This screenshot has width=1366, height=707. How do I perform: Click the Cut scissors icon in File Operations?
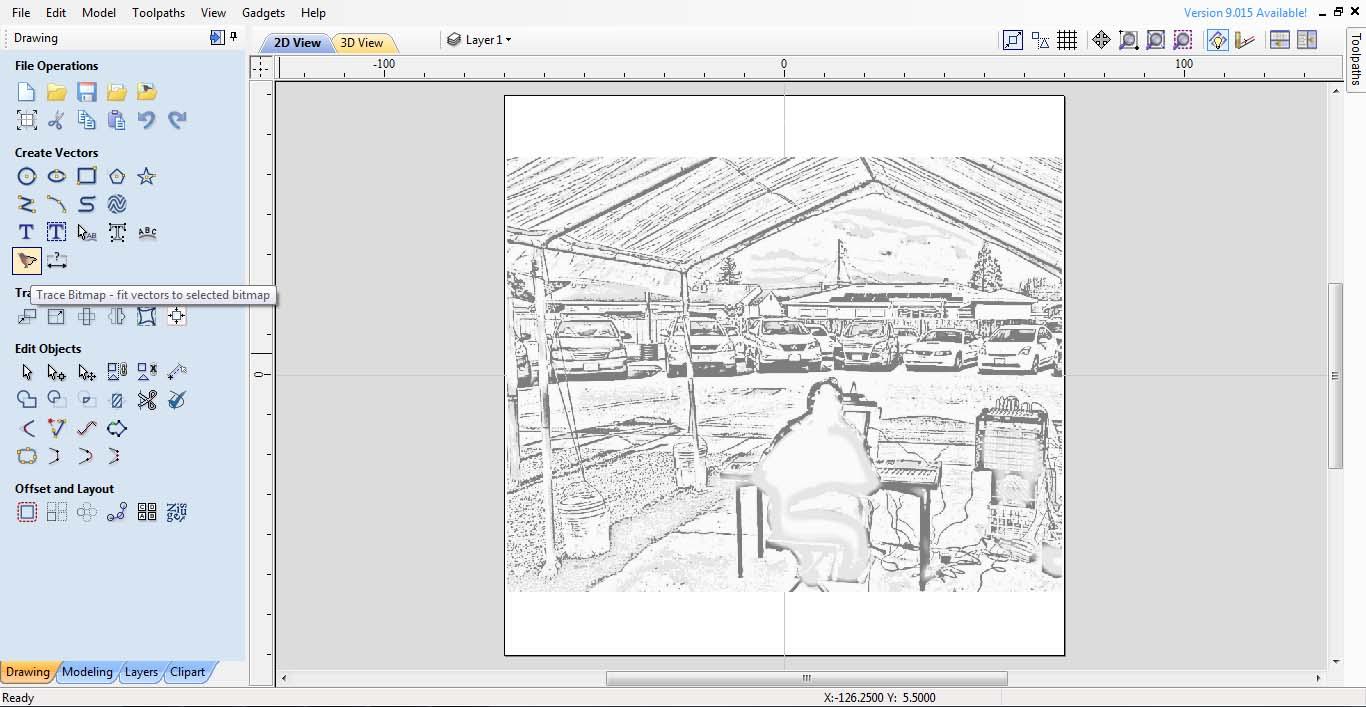tap(57, 120)
